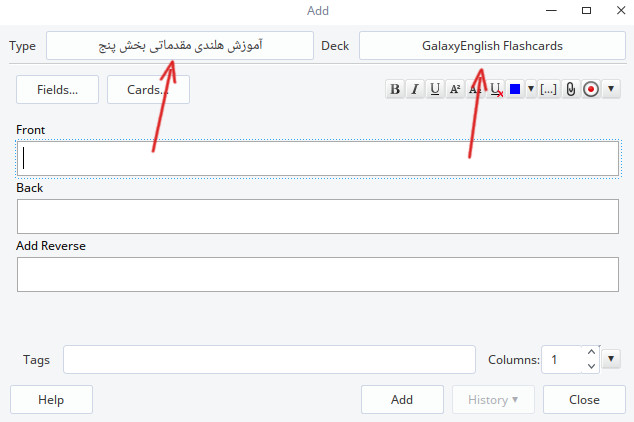Screen dimensions: 634x422
Task: Open the text color picker dropdown arrow
Action: tap(530, 89)
